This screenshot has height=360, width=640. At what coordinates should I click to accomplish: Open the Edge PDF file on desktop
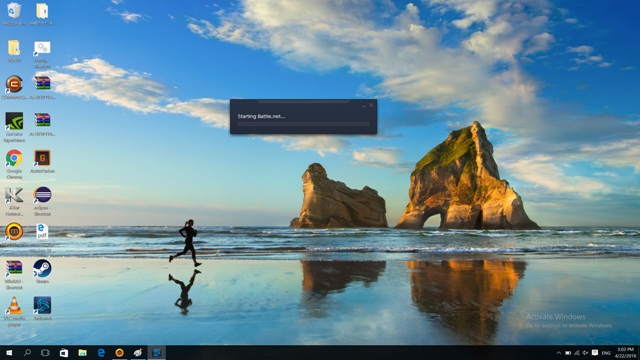click(x=42, y=231)
